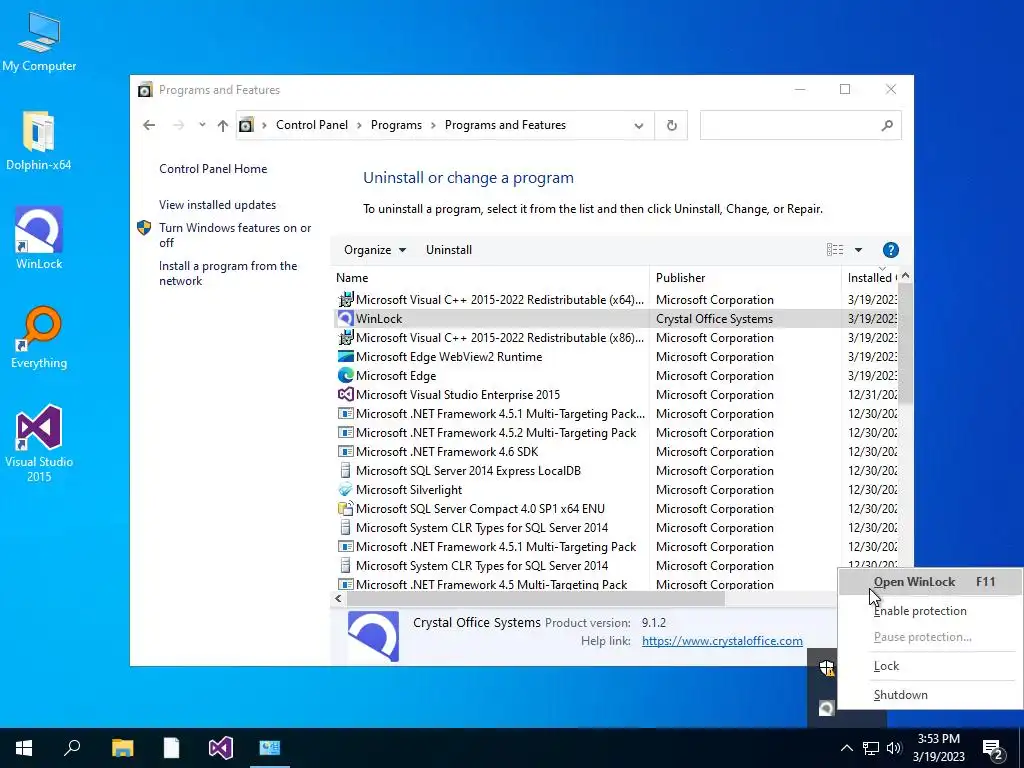The width and height of the screenshot is (1024, 768).
Task: Select Microsoft Edge WebView2 Runtime row
Action: 616,357
